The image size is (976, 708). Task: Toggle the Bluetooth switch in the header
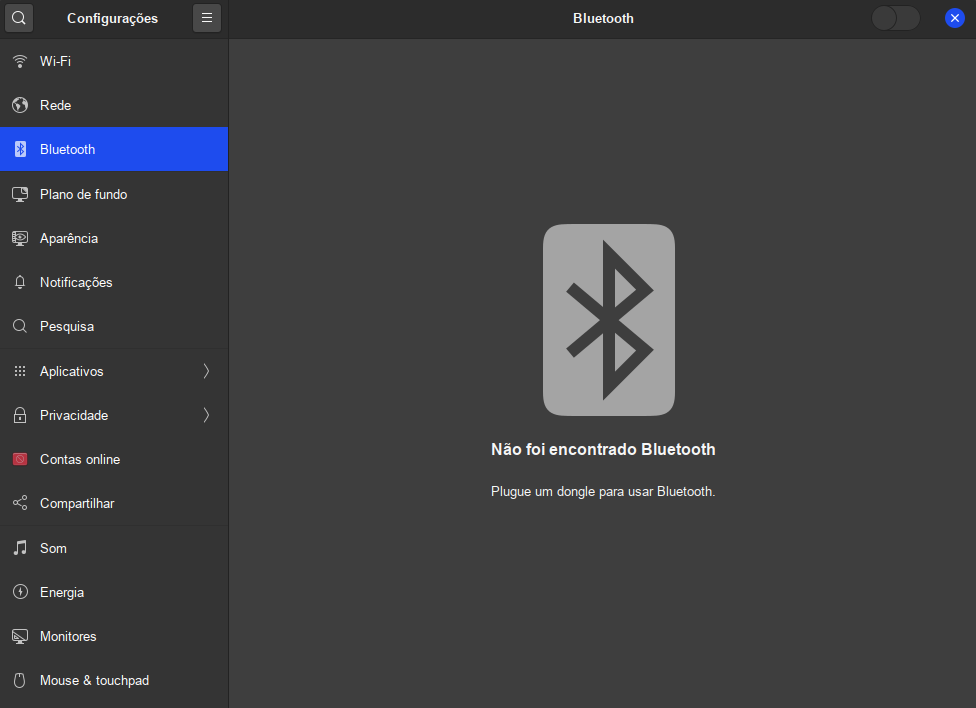click(x=895, y=18)
